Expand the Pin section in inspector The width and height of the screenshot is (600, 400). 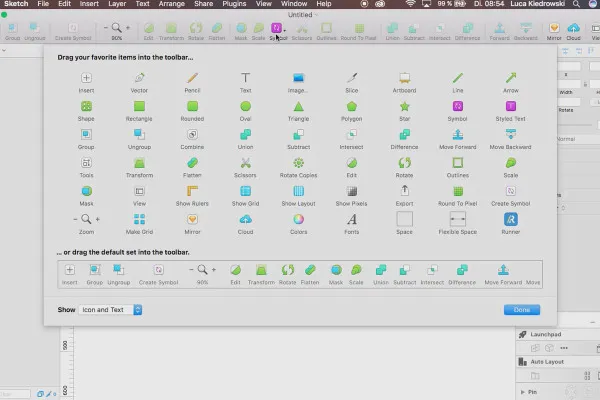pyautogui.click(x=523, y=392)
